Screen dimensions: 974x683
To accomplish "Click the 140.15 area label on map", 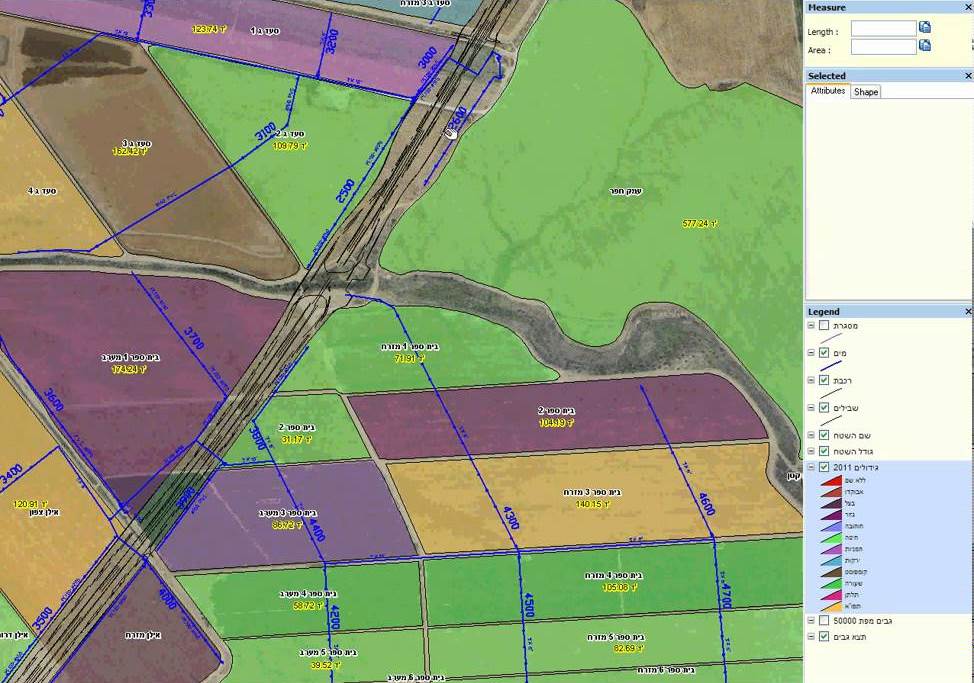I will click(593, 504).
